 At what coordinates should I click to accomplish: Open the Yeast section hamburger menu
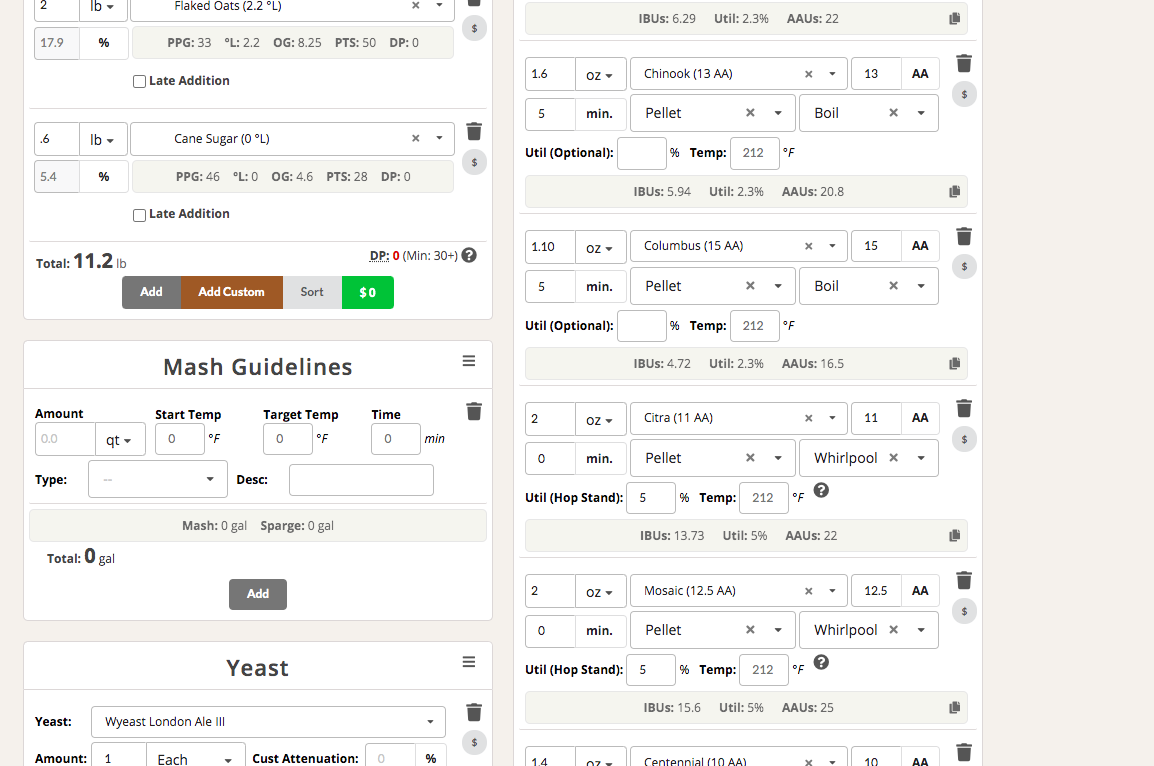pyautogui.click(x=469, y=662)
